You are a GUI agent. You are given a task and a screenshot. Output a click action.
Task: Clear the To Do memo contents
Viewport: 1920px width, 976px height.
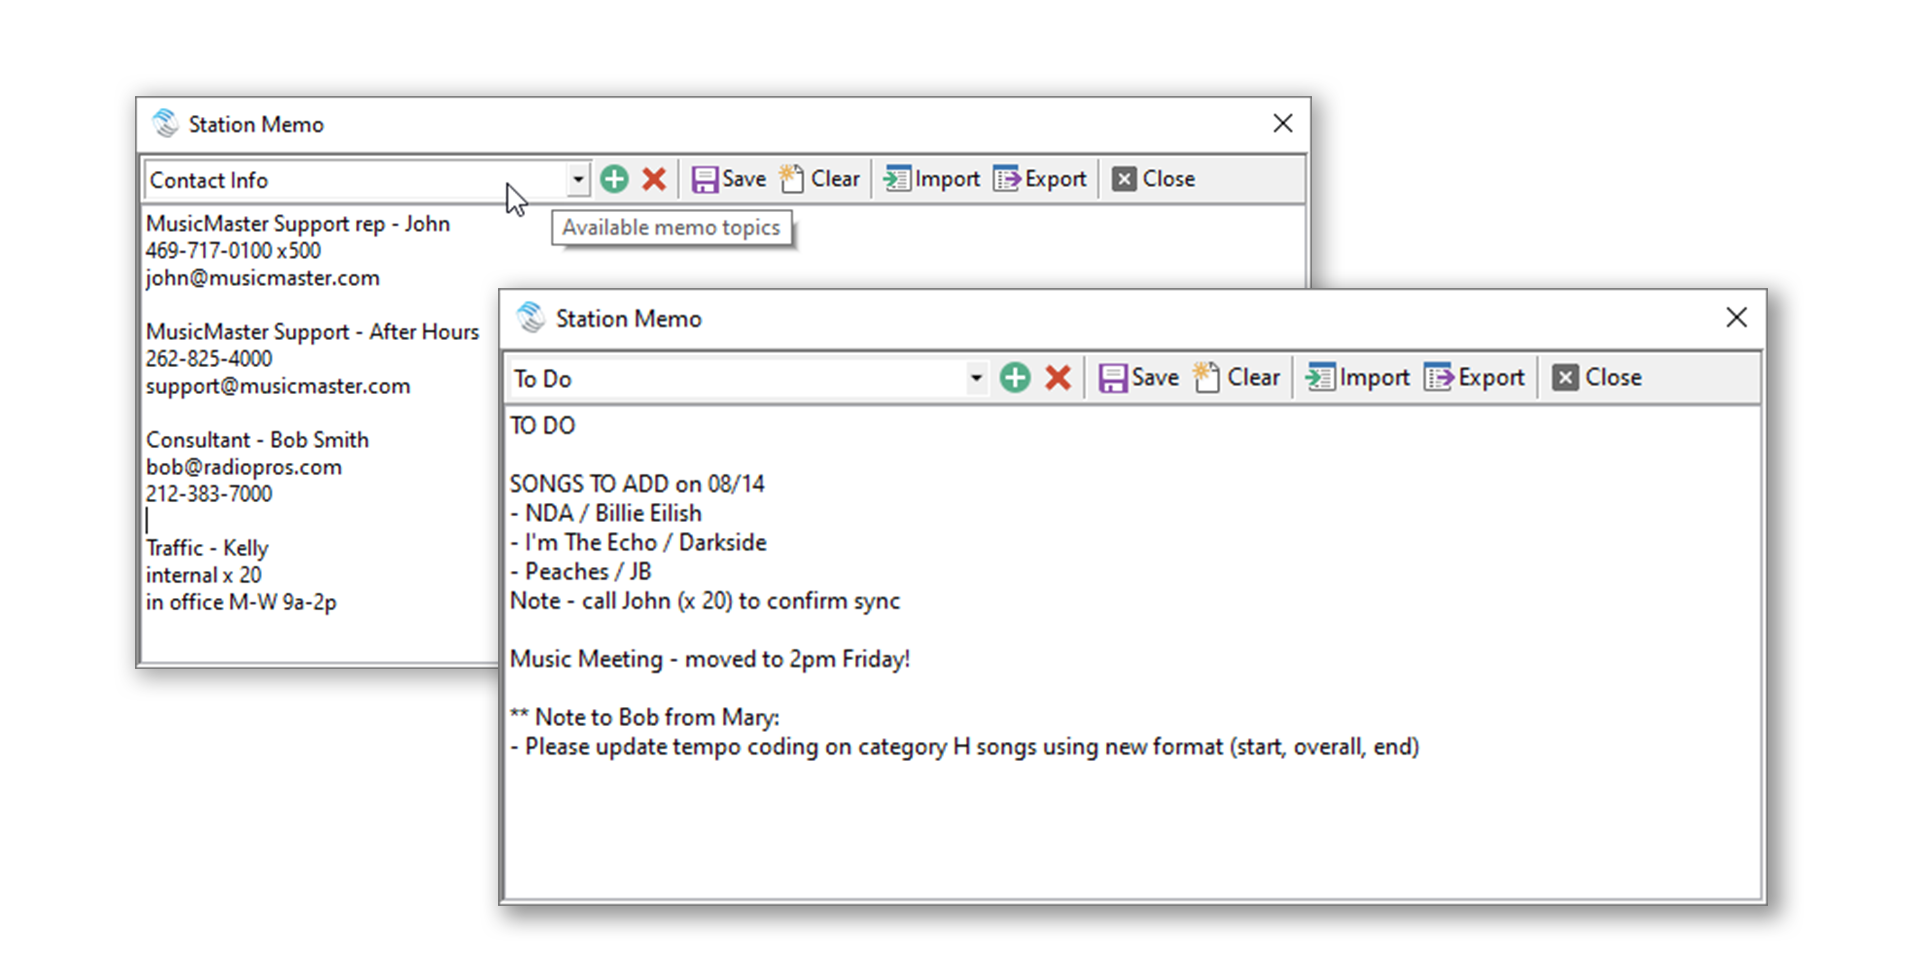pos(1237,378)
